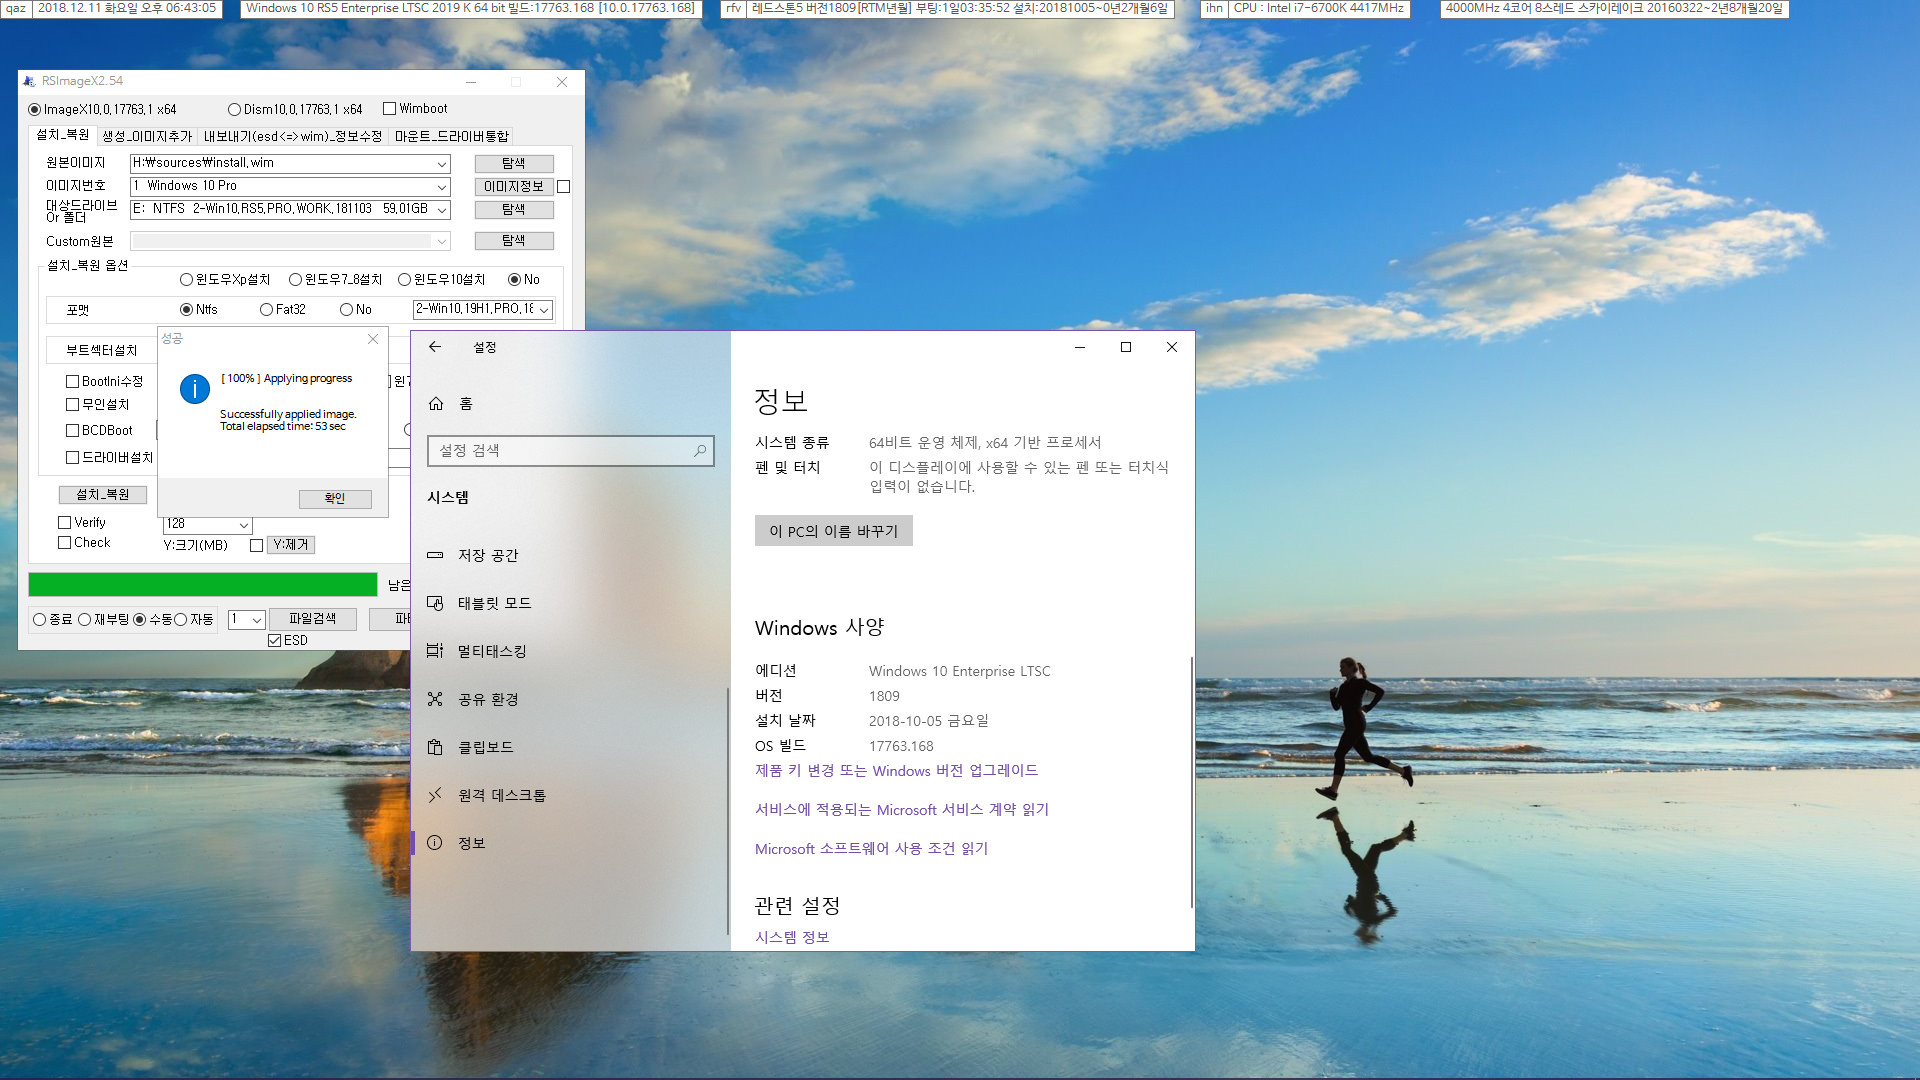Click the back arrow in Settings window
Screen dimensions: 1920x1080
pyautogui.click(x=435, y=347)
